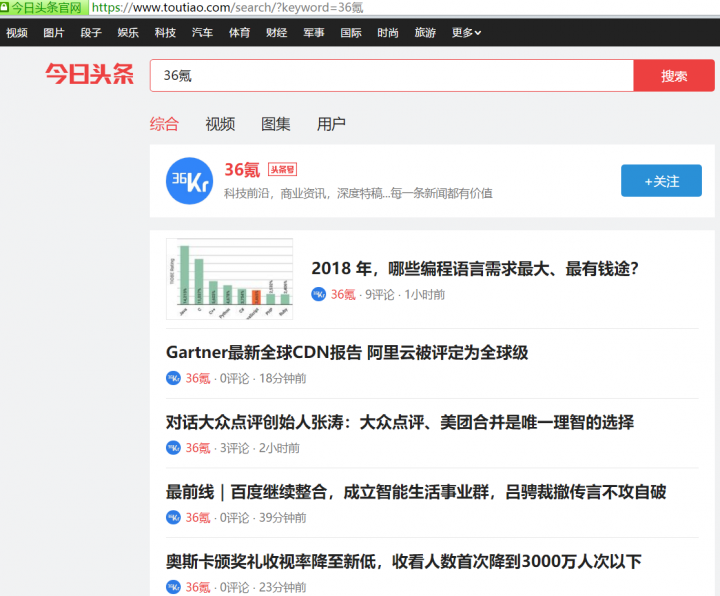This screenshot has width=720, height=596.
Task: Click the 科技前沿，商业资讯 description text
Action: point(358,193)
